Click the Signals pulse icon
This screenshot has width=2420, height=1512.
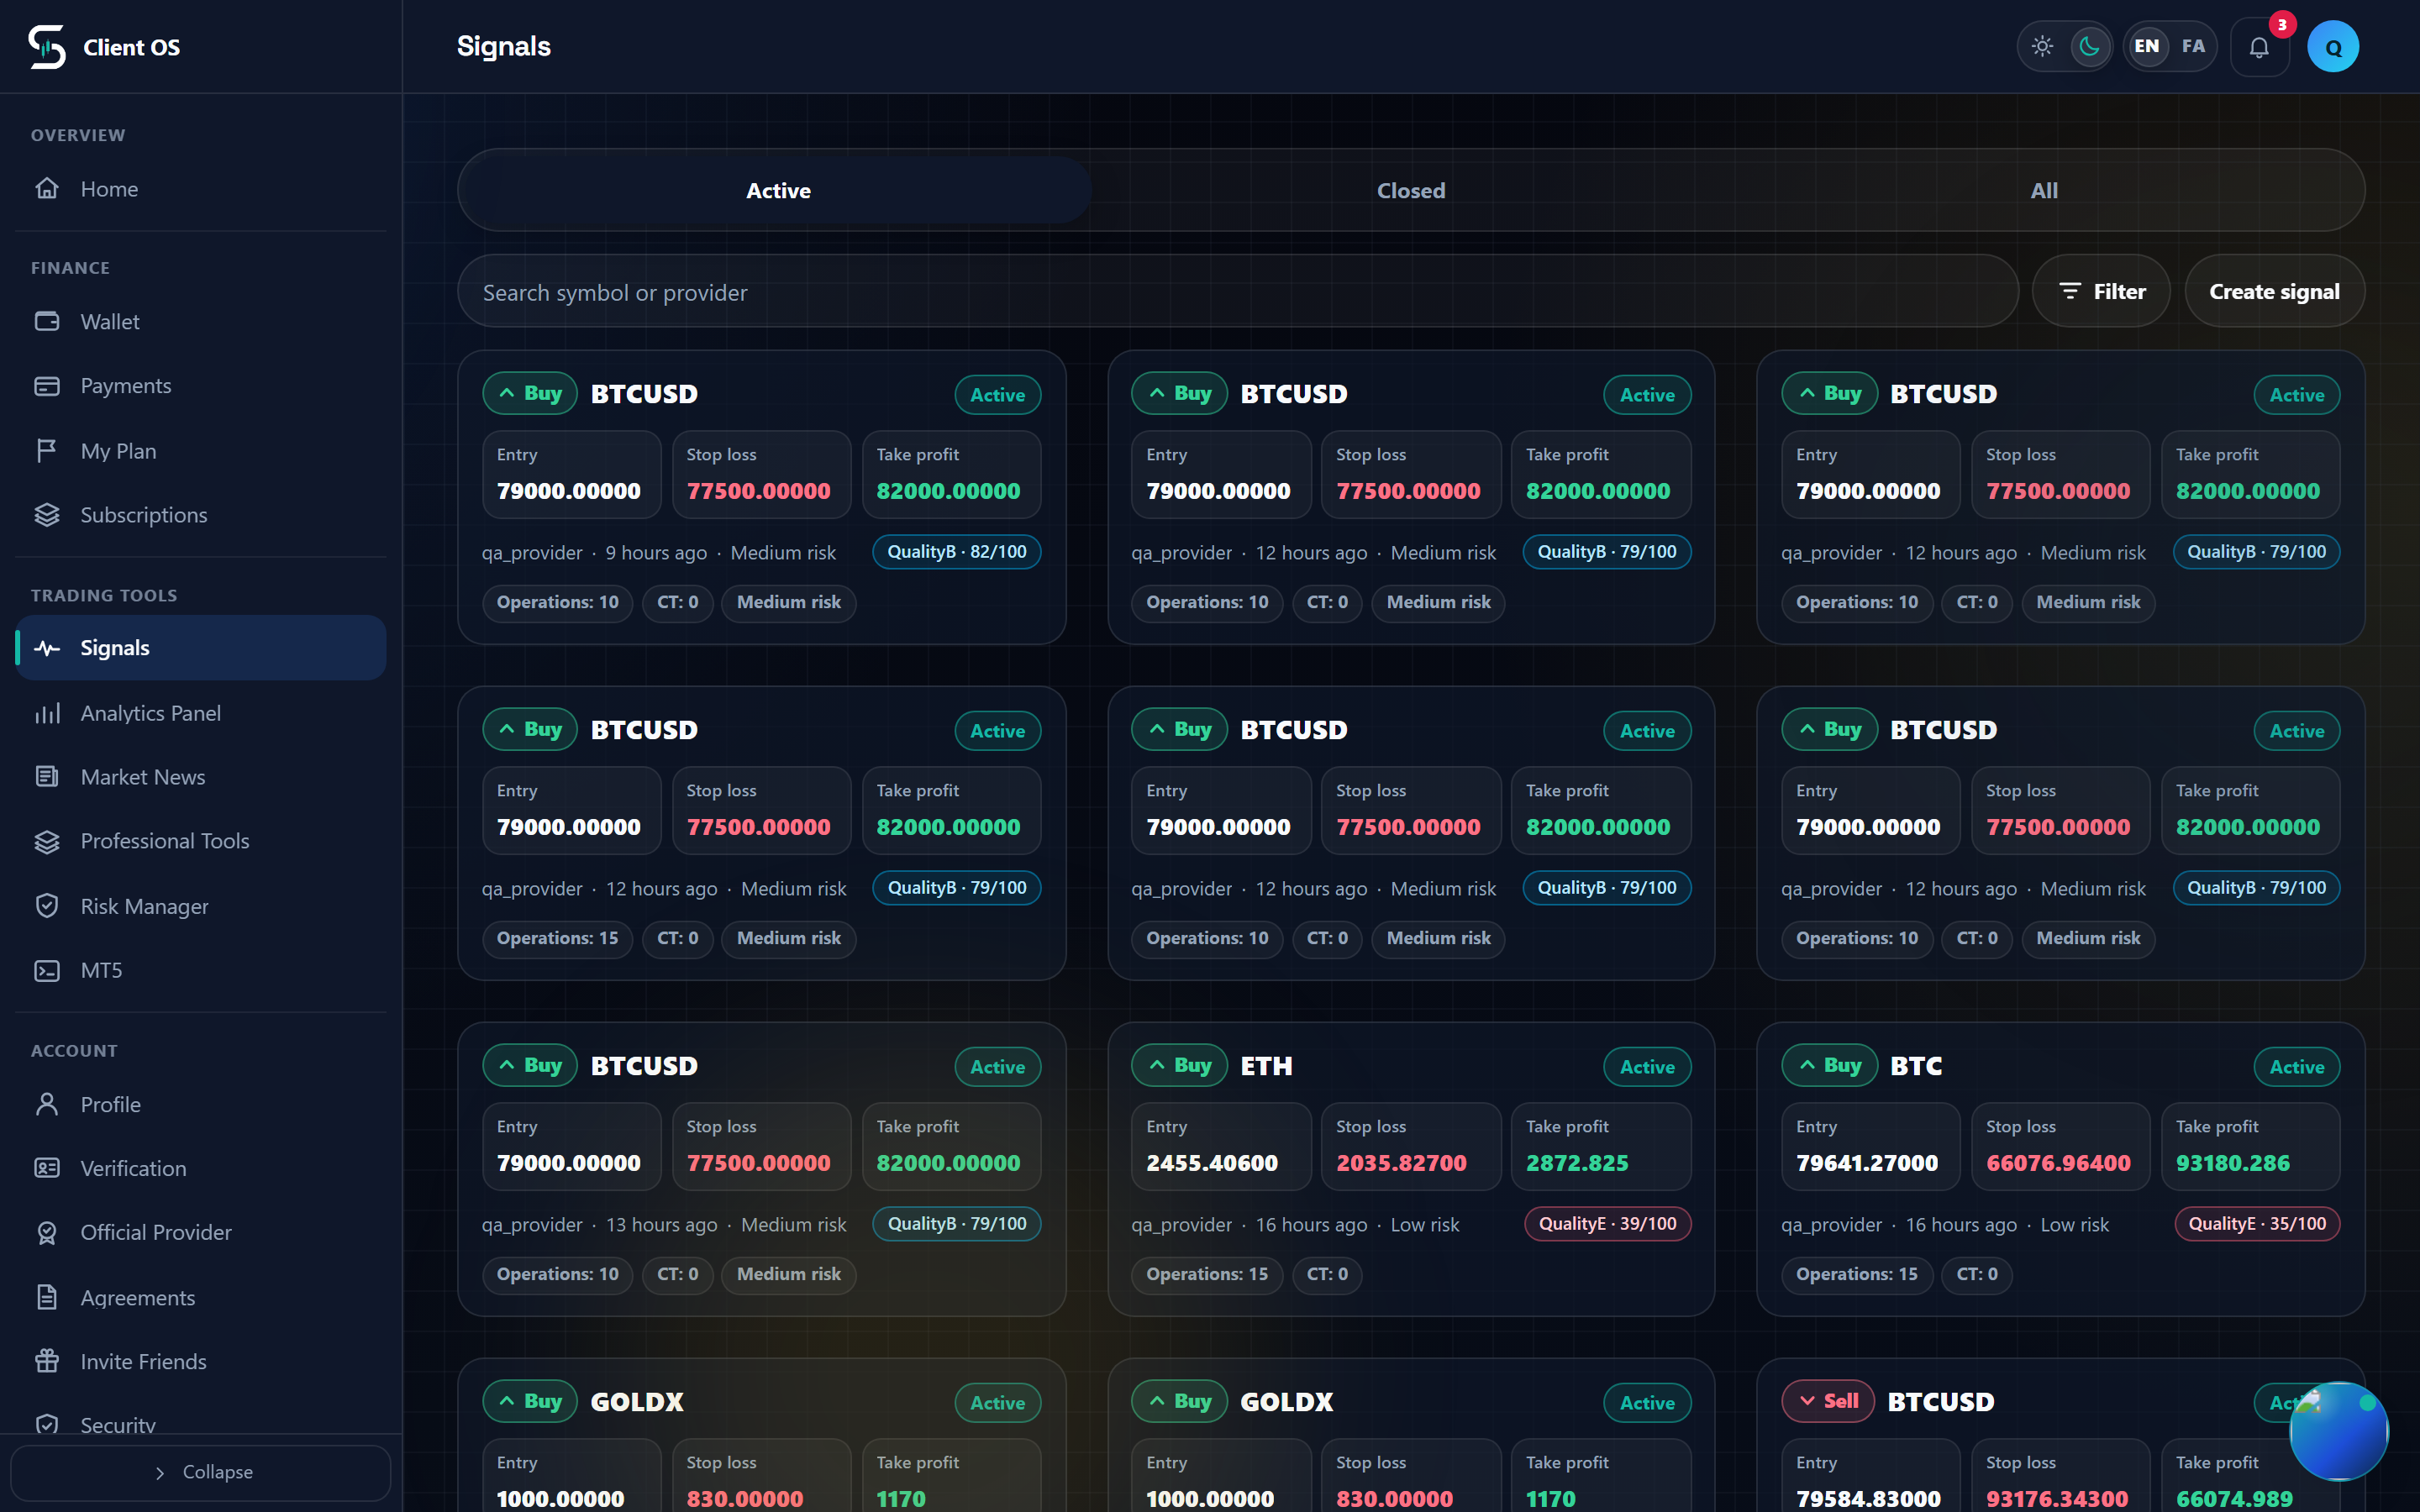(x=47, y=648)
